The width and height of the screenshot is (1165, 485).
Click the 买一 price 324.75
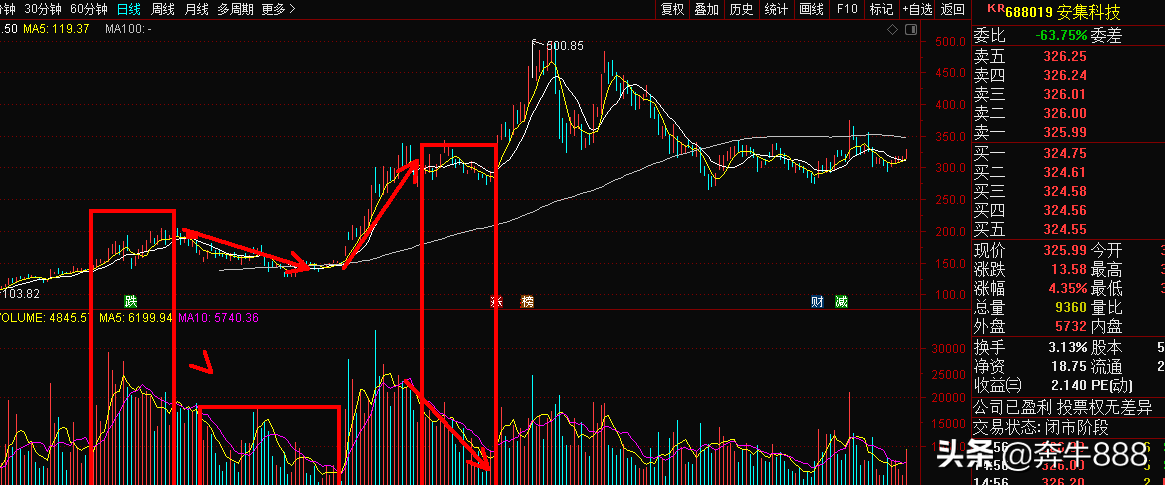[x=1065, y=154]
